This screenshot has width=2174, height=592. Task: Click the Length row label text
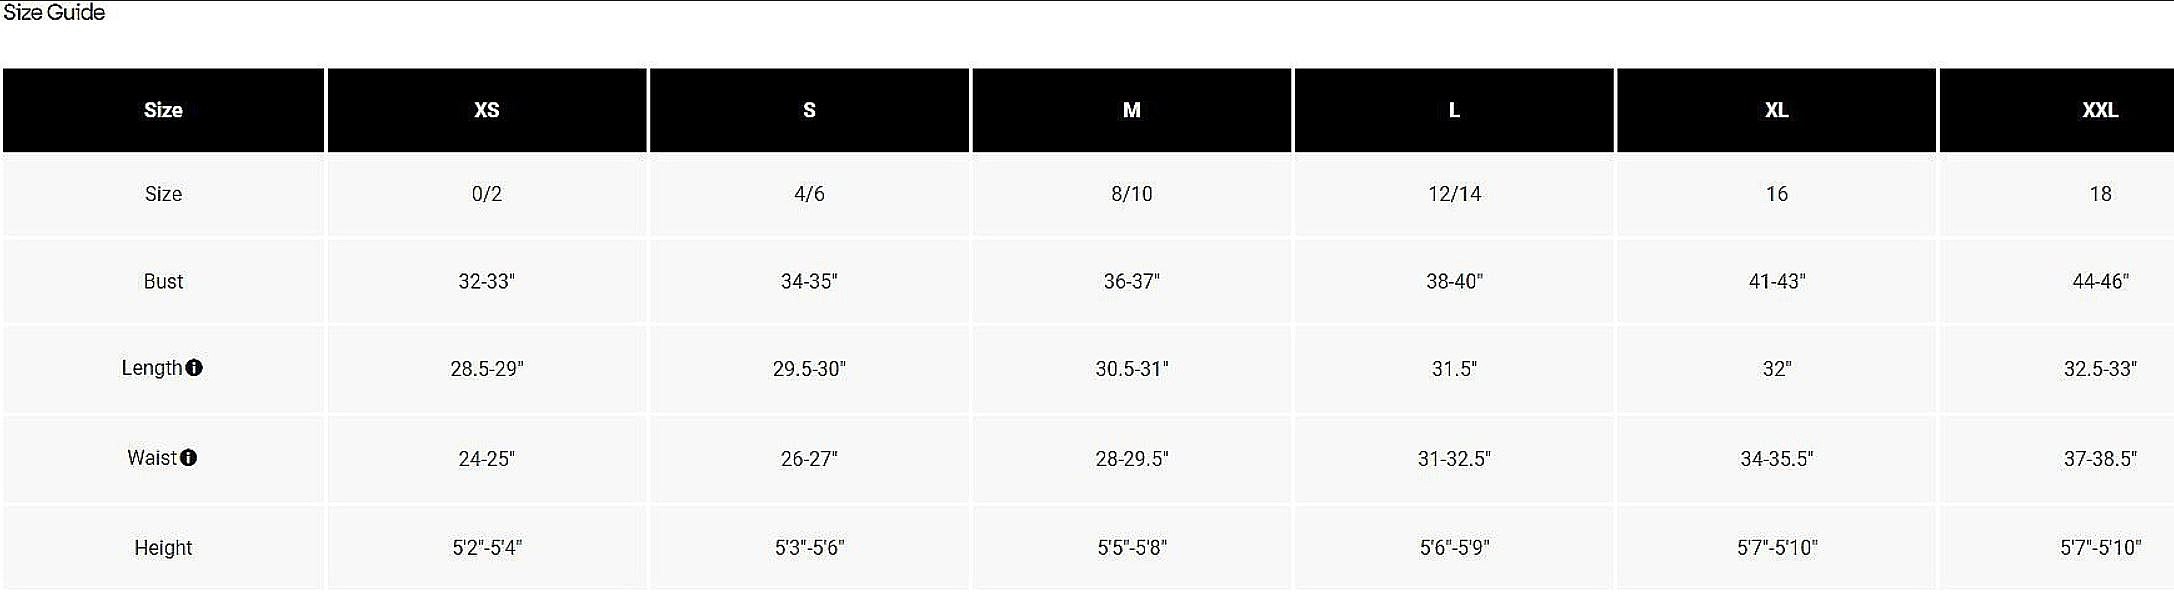[x=152, y=368]
